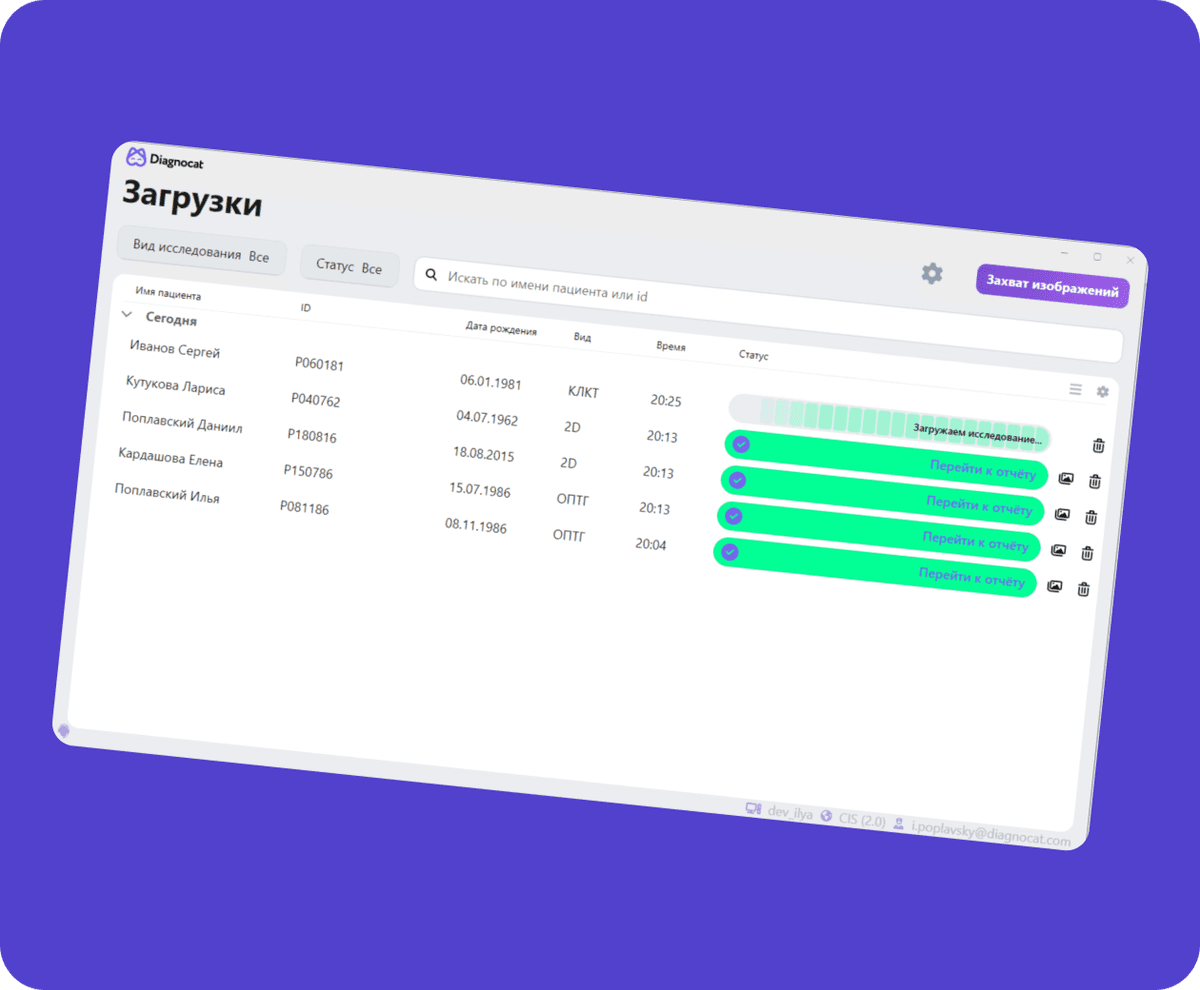
Task: Click the i.poplavsky@diagnocat.com account text
Action: [990, 834]
